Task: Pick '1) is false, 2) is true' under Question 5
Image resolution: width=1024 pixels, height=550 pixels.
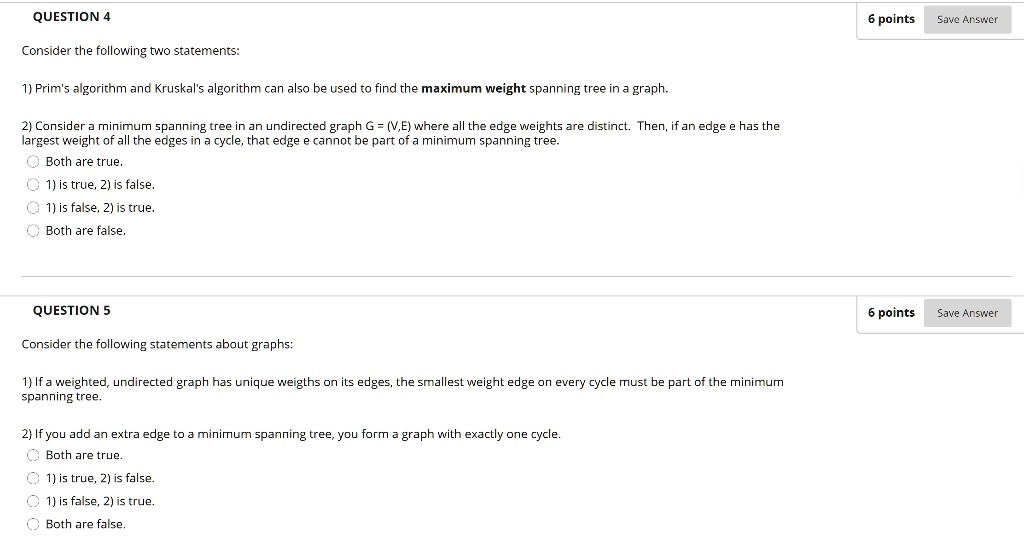Action: (x=33, y=501)
